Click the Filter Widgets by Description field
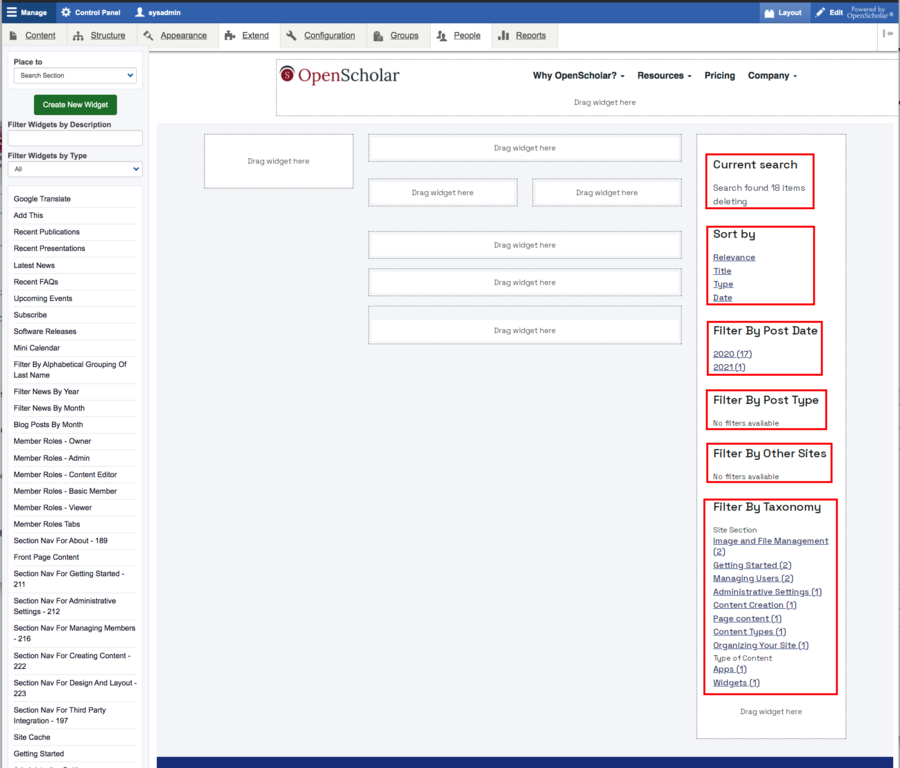The image size is (900, 768). point(75,139)
